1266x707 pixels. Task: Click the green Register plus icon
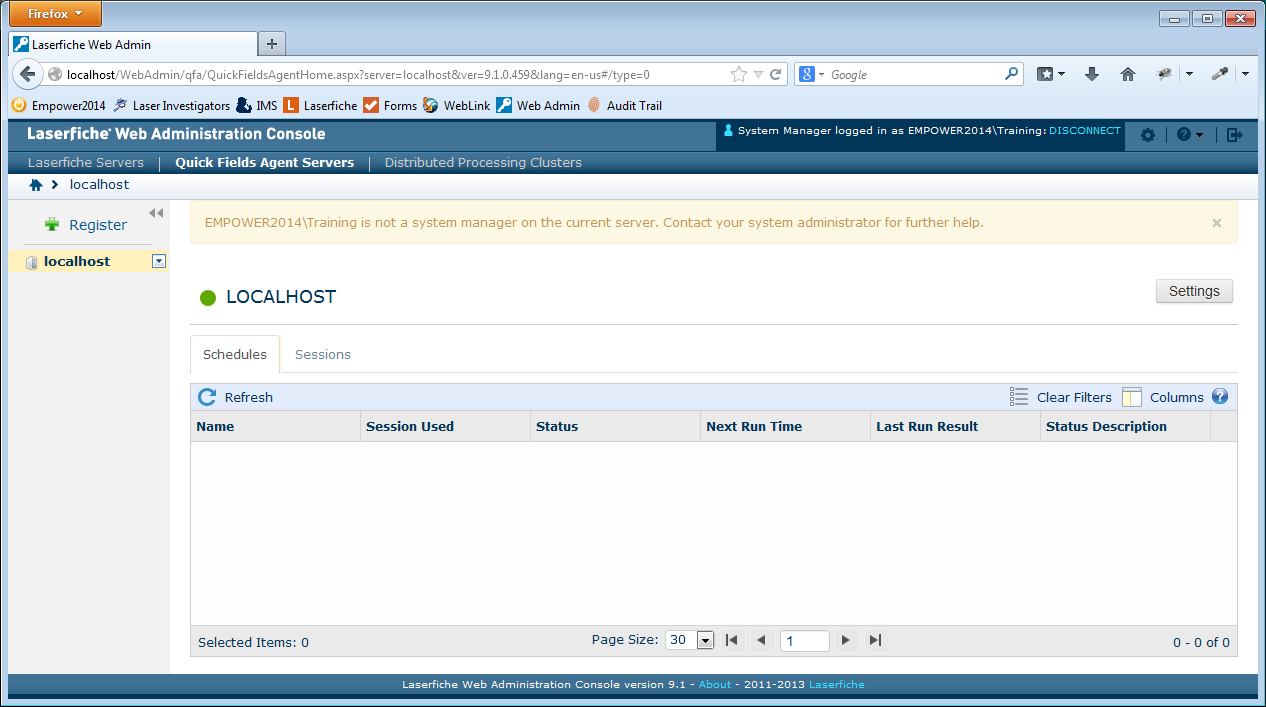click(x=52, y=225)
